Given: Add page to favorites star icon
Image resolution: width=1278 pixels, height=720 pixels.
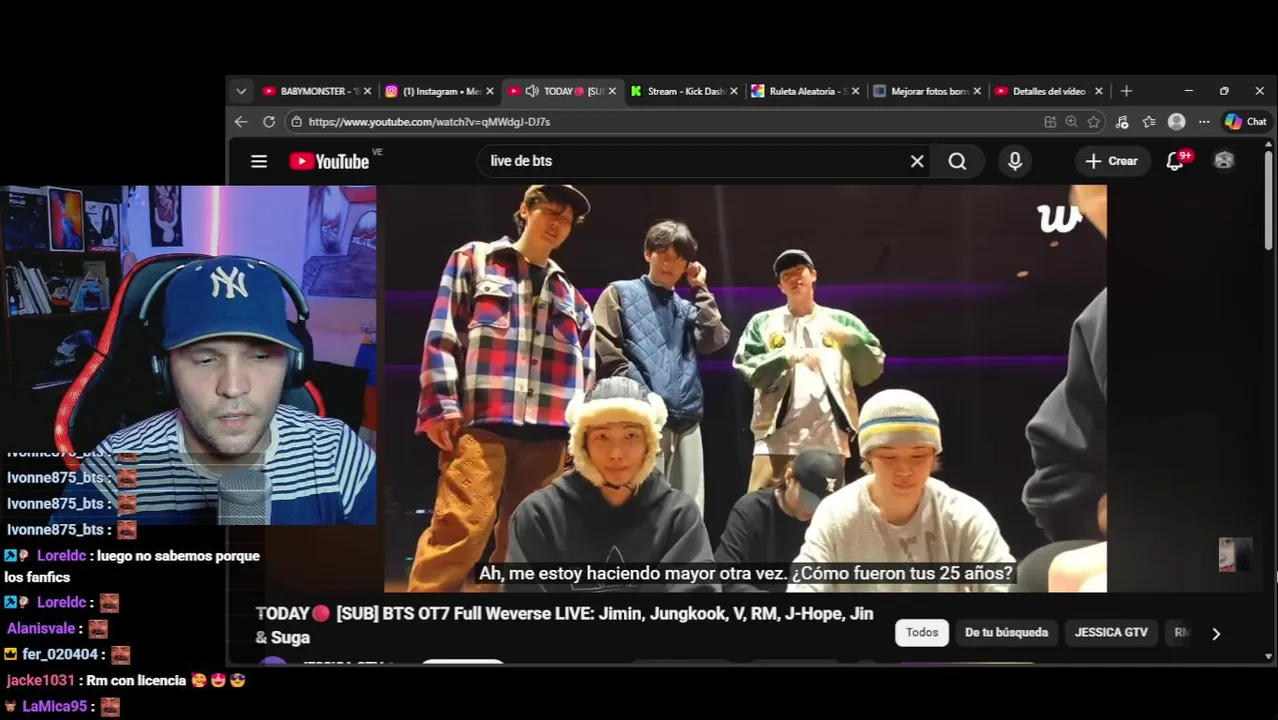Looking at the screenshot, I should pyautogui.click(x=1094, y=121).
